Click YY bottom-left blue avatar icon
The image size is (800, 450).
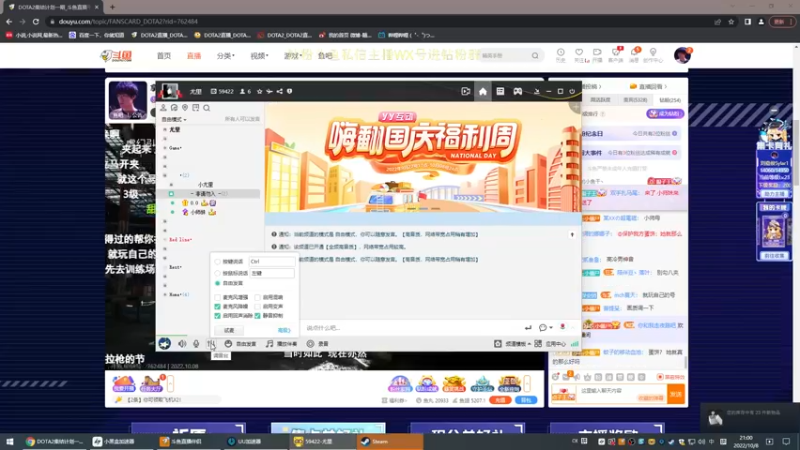click(x=164, y=344)
